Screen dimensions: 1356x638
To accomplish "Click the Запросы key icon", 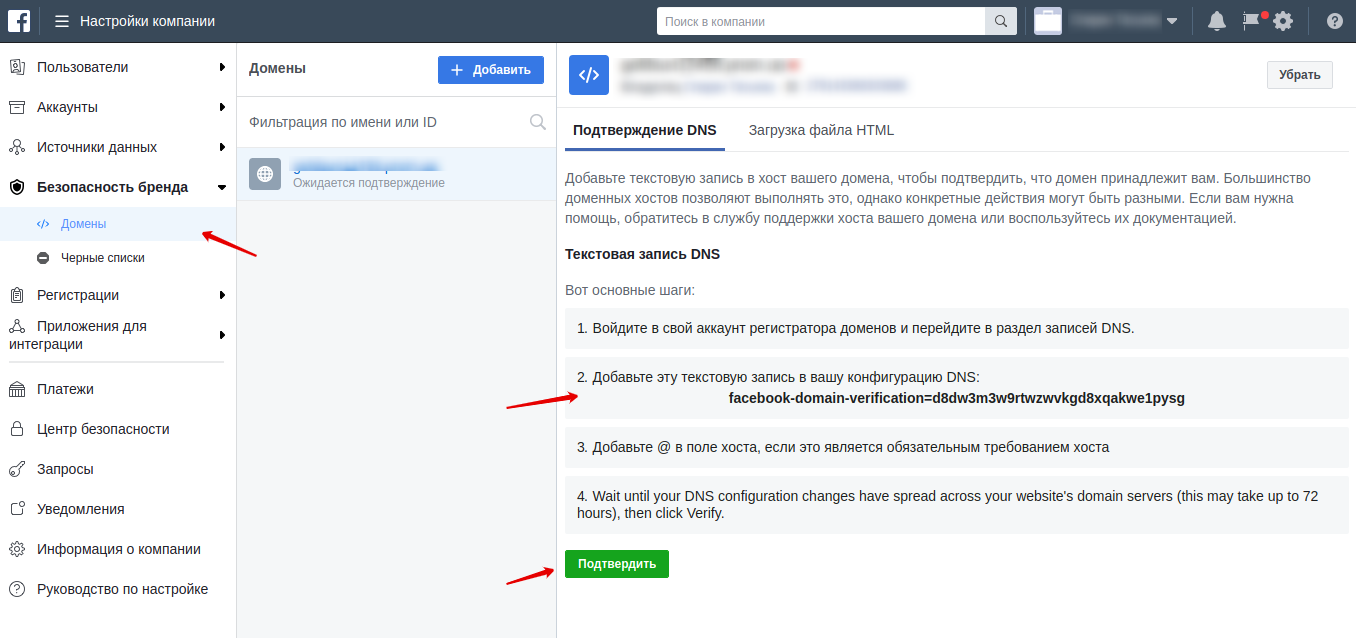I will [x=17, y=469].
